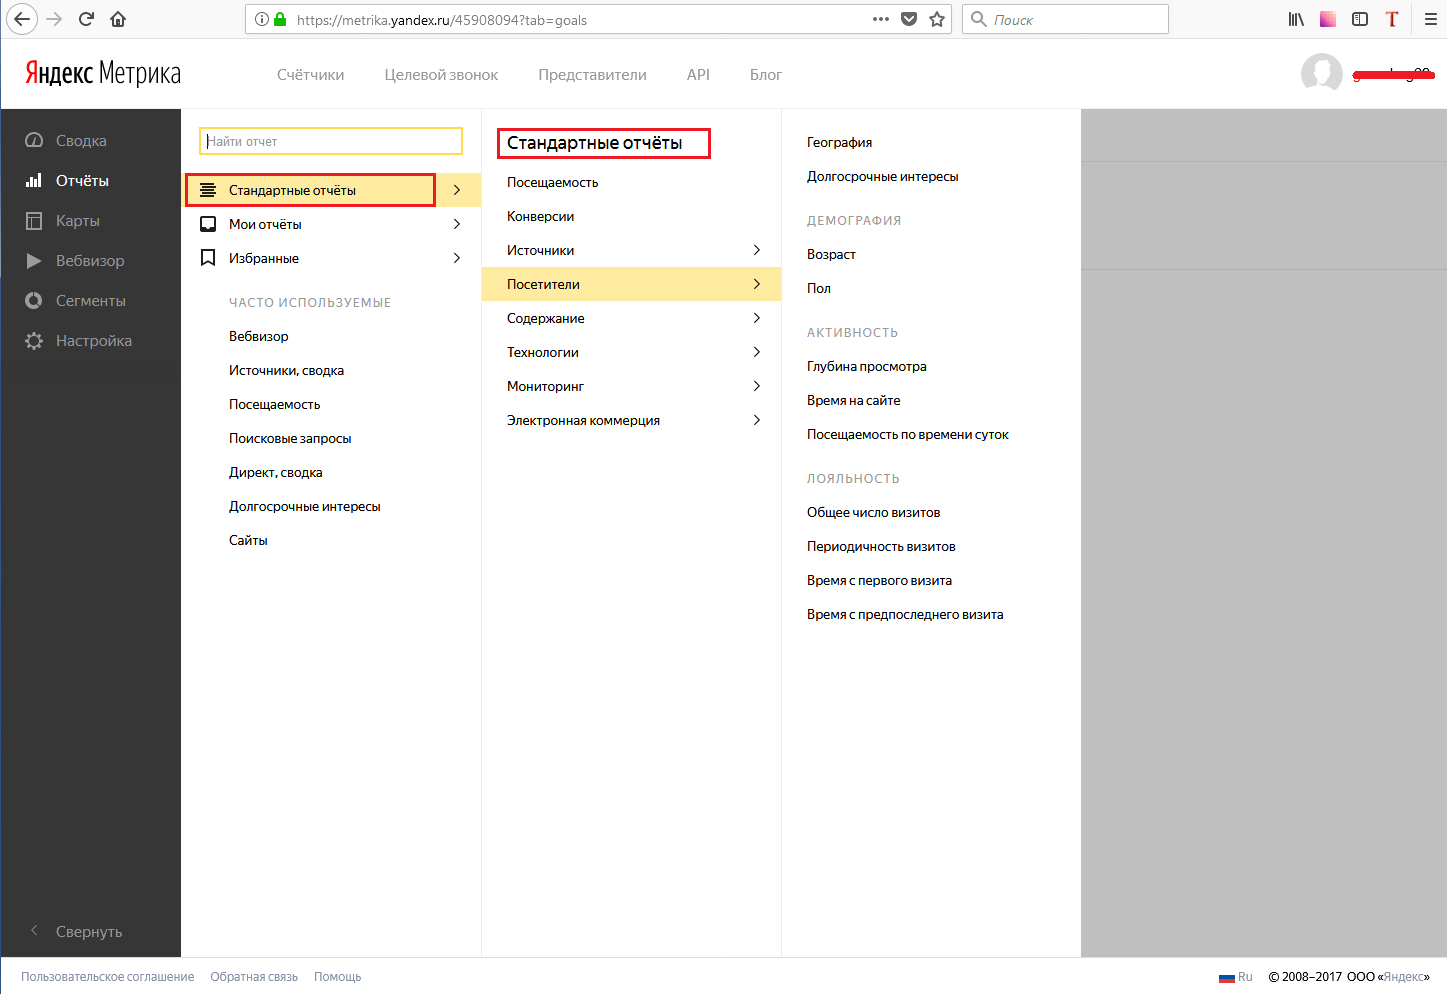Click the Отчёты bar chart icon
Image resolution: width=1447 pixels, height=994 pixels.
[34, 180]
